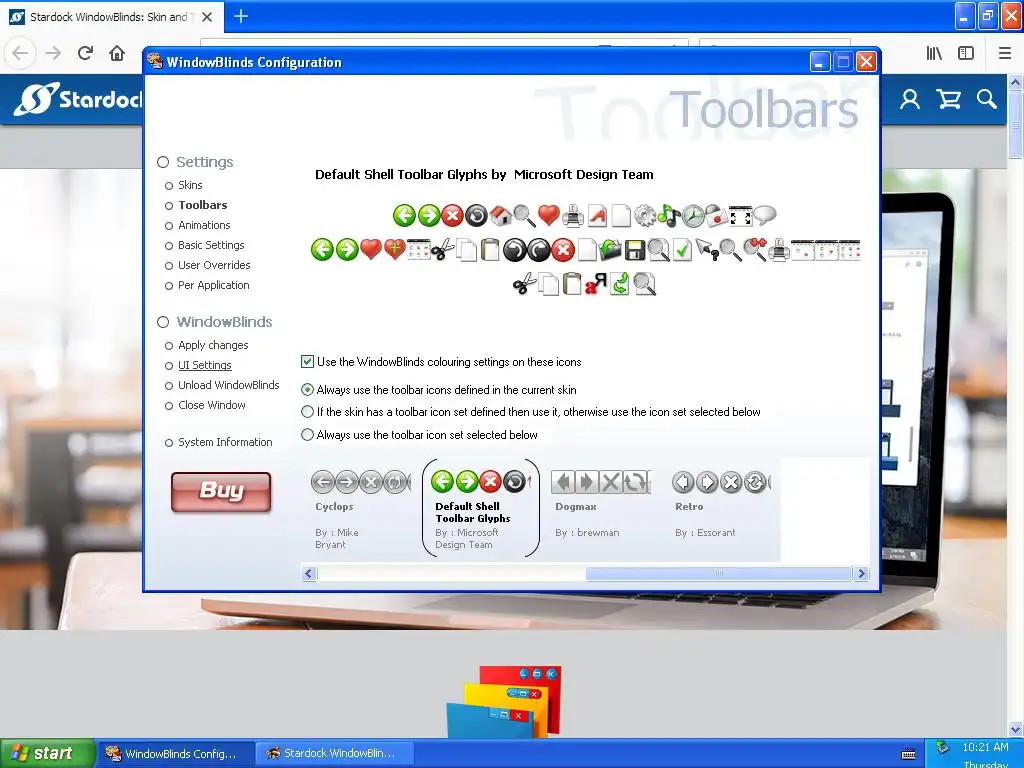This screenshot has height=768, width=1024.
Task: Open Firefox hamburger menu
Action: coord(1005,53)
